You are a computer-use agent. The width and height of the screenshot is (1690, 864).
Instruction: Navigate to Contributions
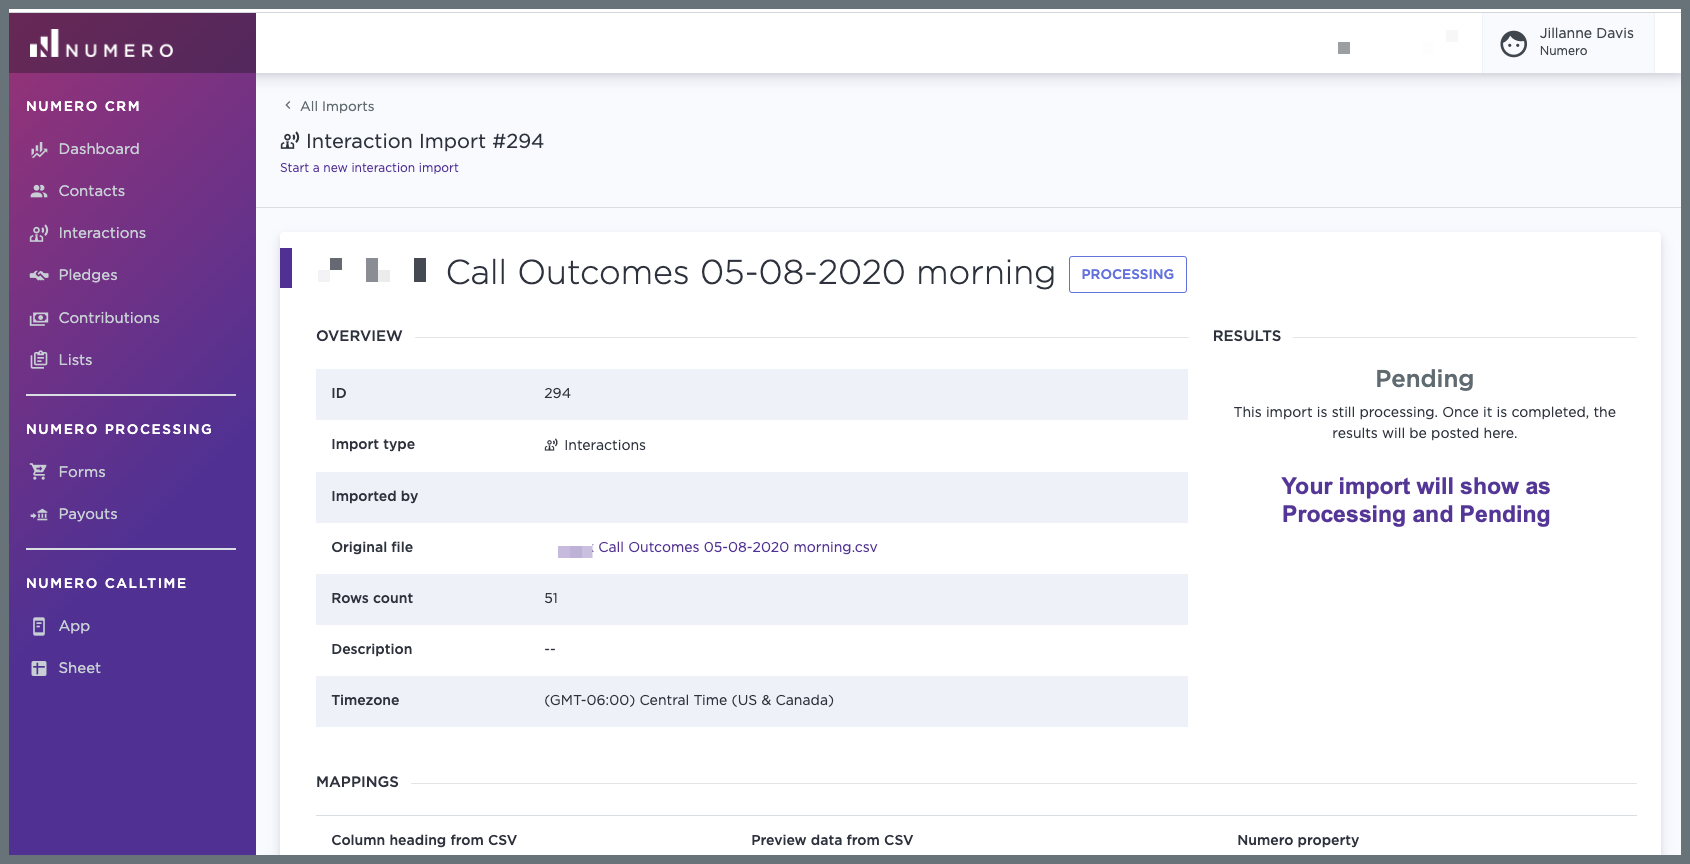pyautogui.click(x=109, y=318)
